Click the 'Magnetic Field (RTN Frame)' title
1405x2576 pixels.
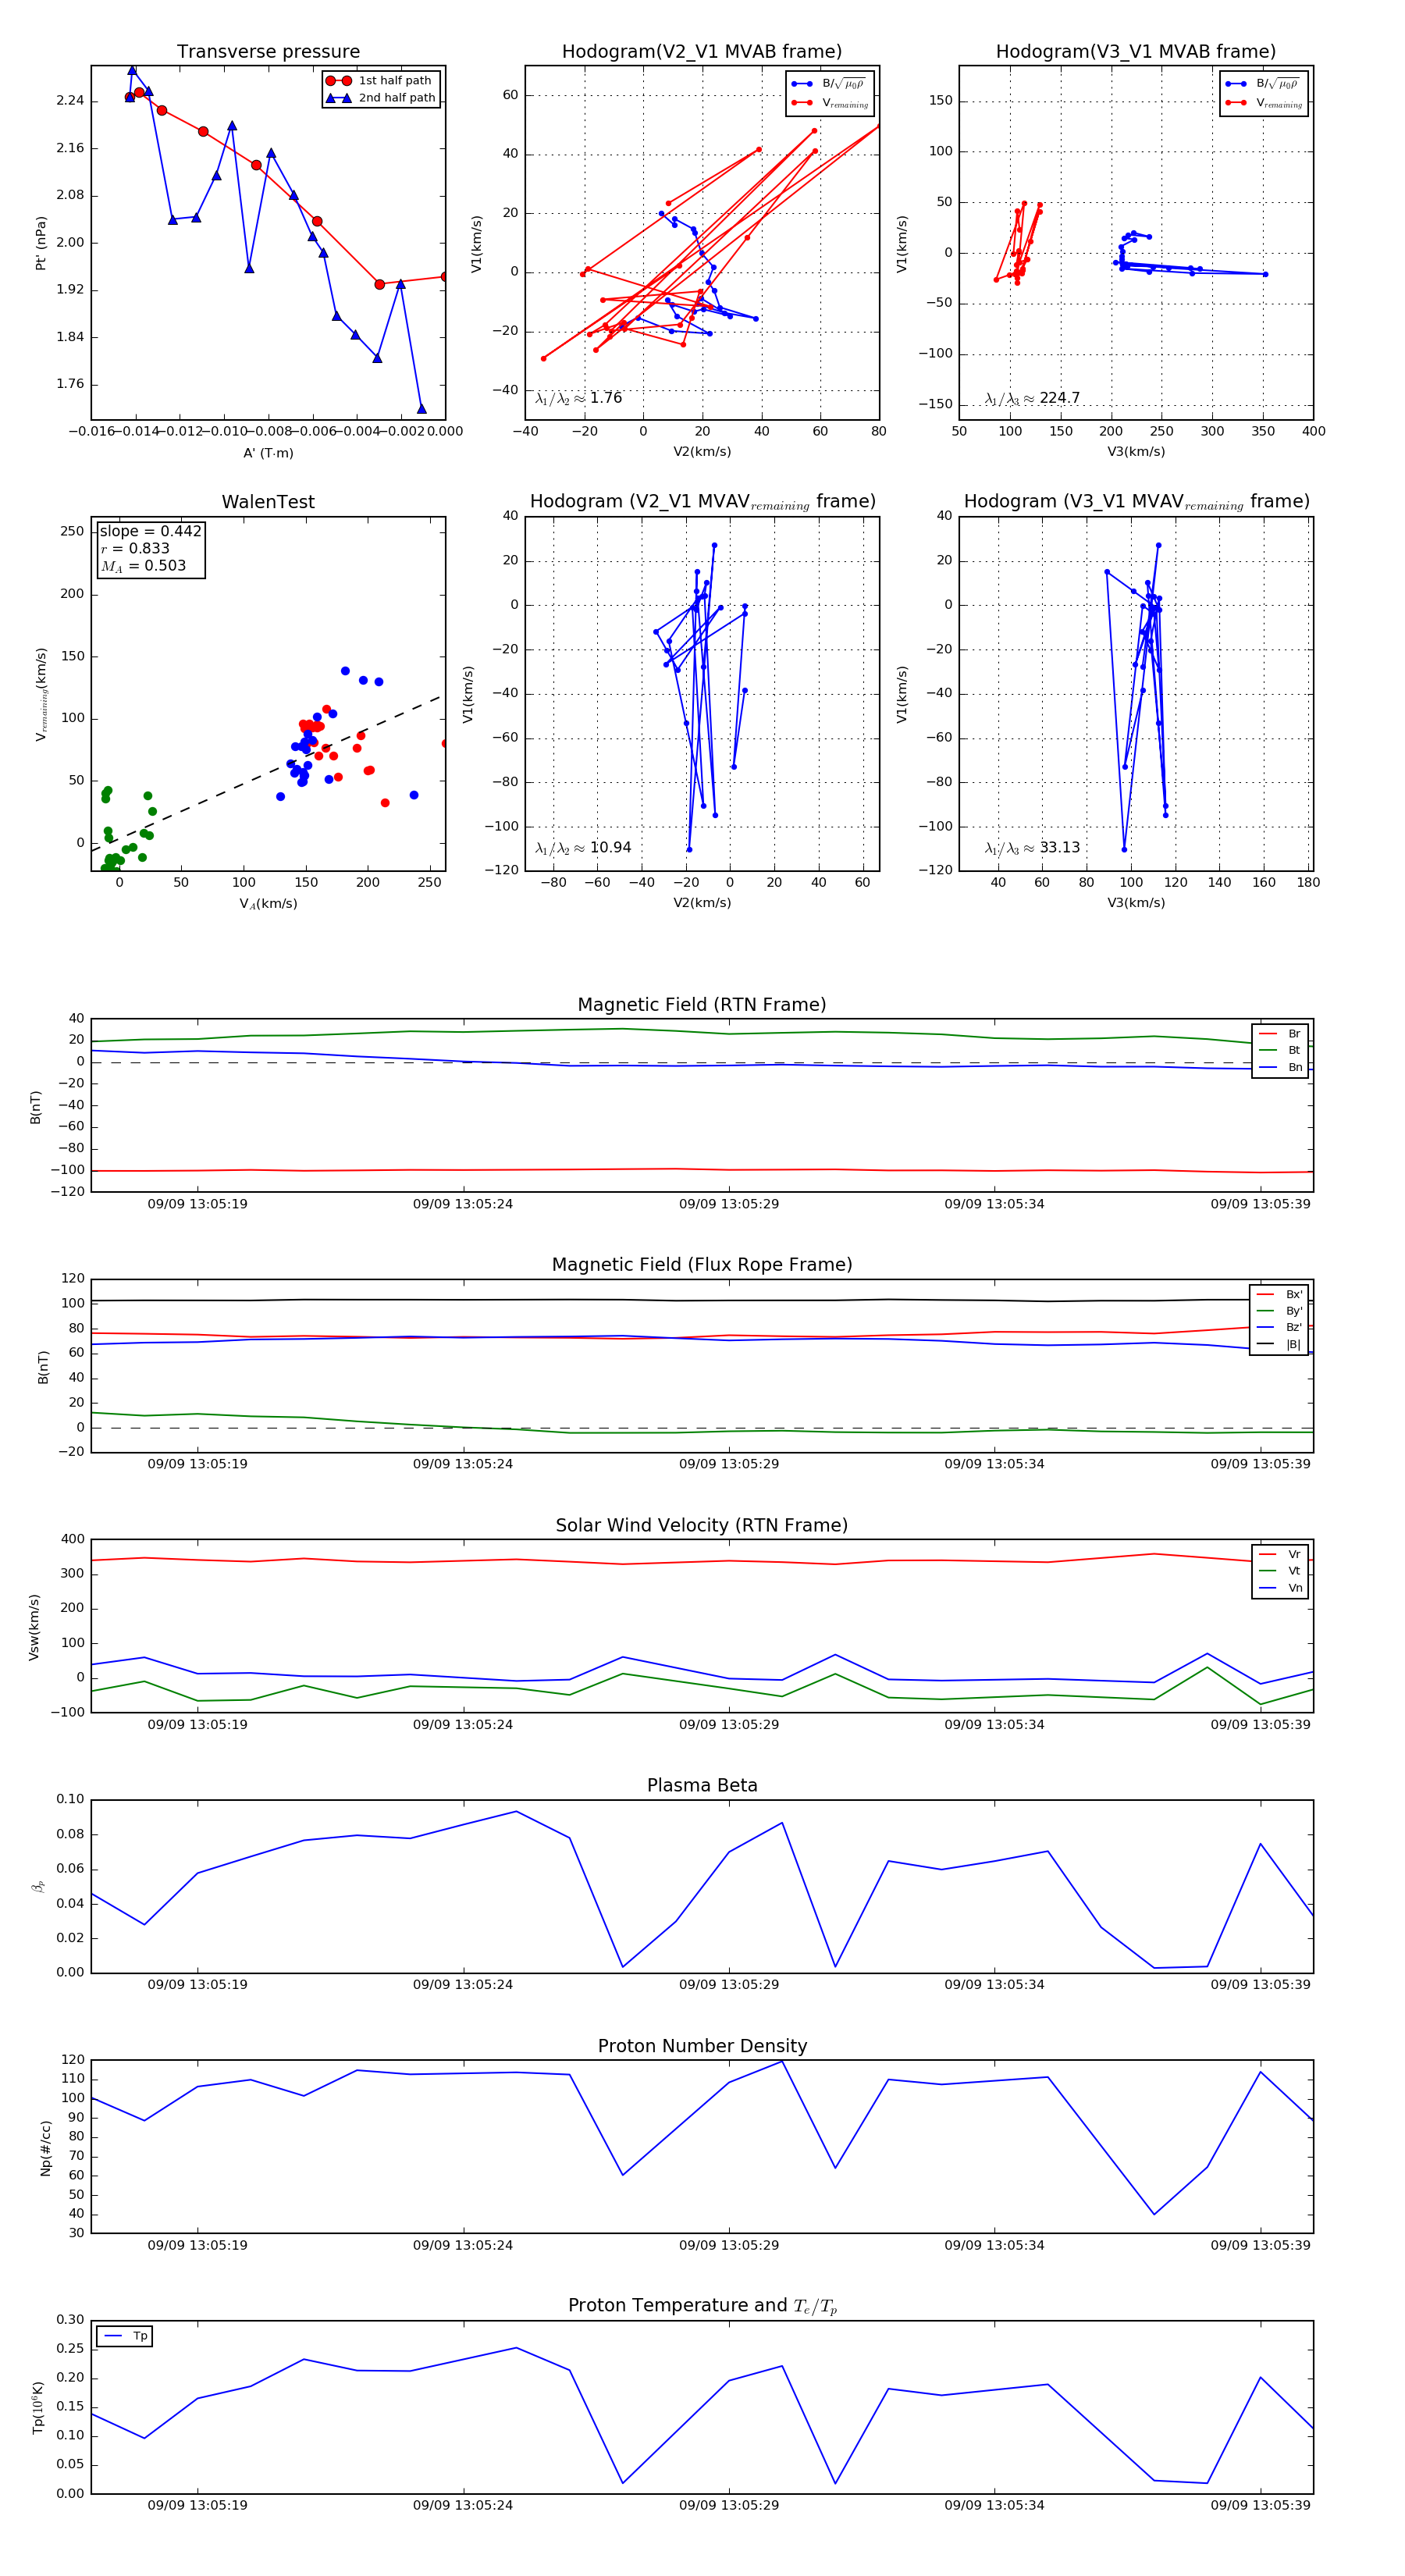click(x=702, y=1005)
